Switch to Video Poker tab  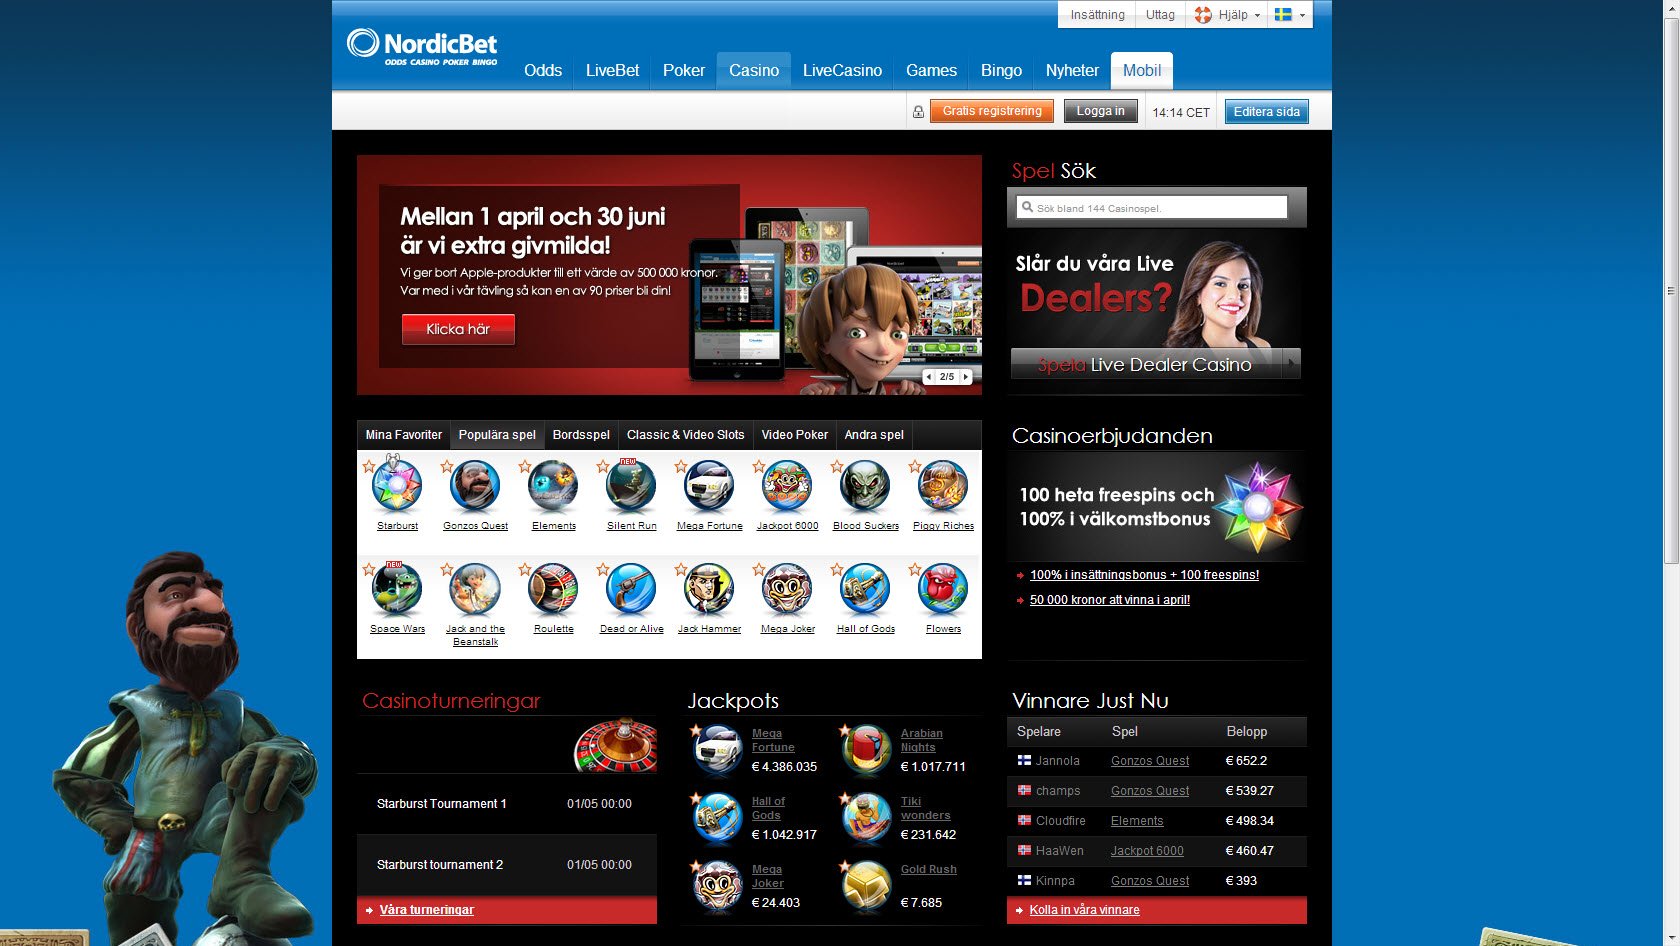click(795, 435)
